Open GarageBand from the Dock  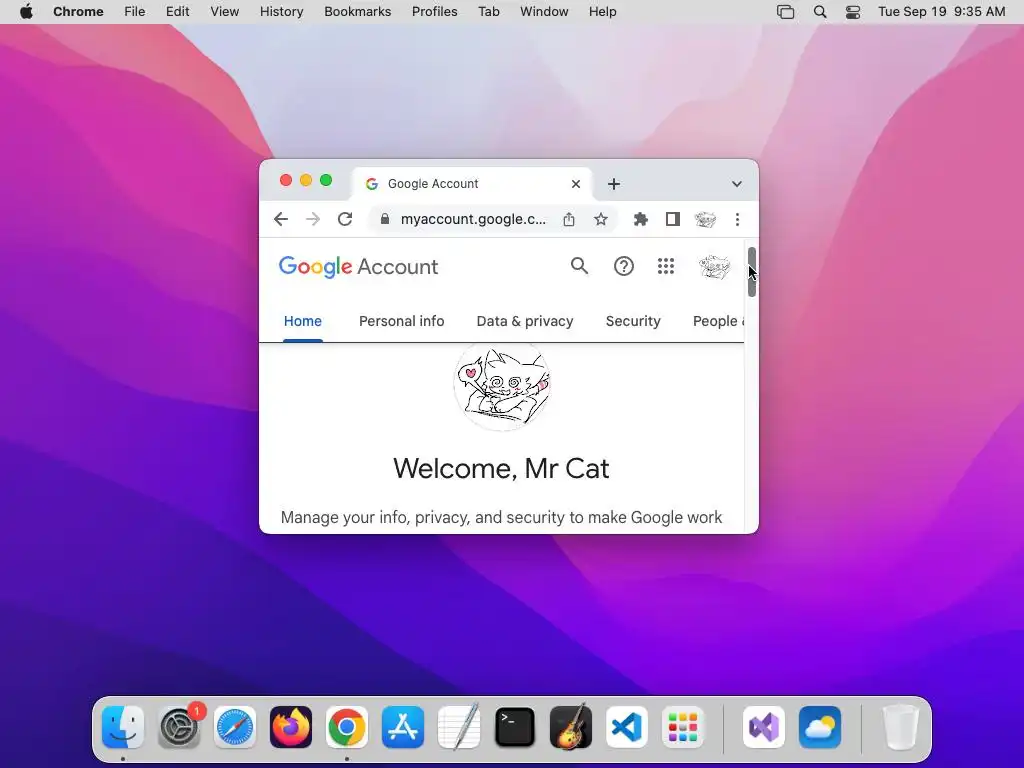click(x=571, y=727)
